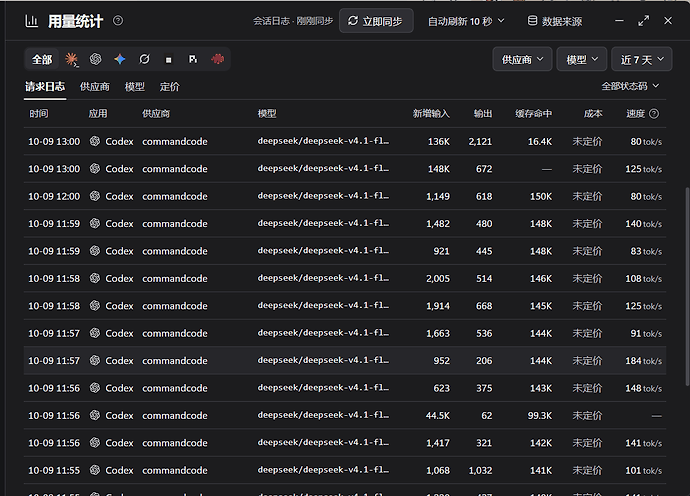Click Codex icon in the 10-09 11:55 row
This screenshot has width=690, height=496.
(x=95, y=470)
